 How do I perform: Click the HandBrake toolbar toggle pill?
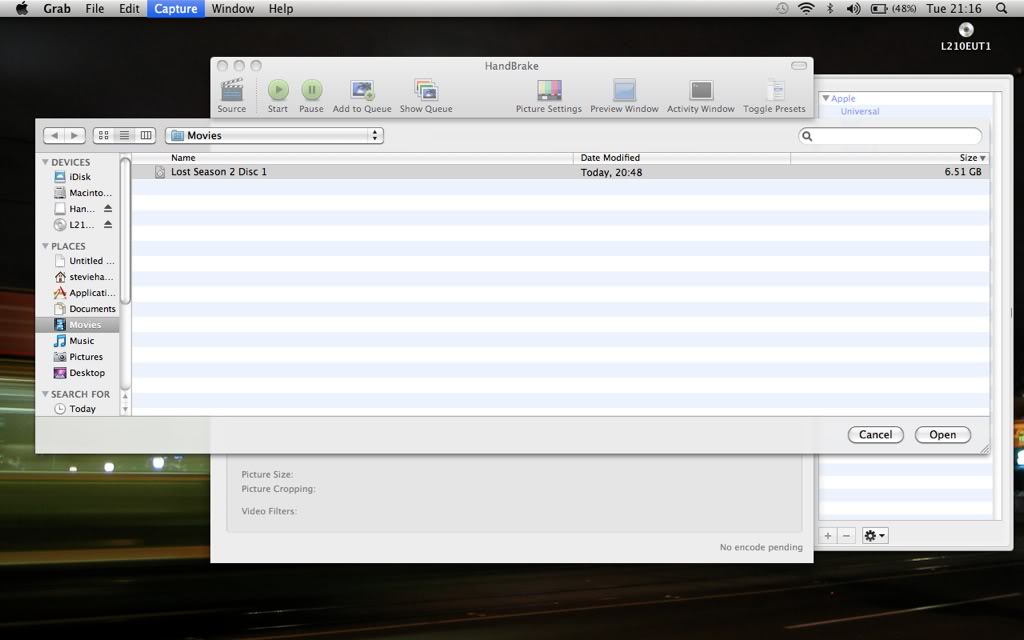(x=799, y=65)
